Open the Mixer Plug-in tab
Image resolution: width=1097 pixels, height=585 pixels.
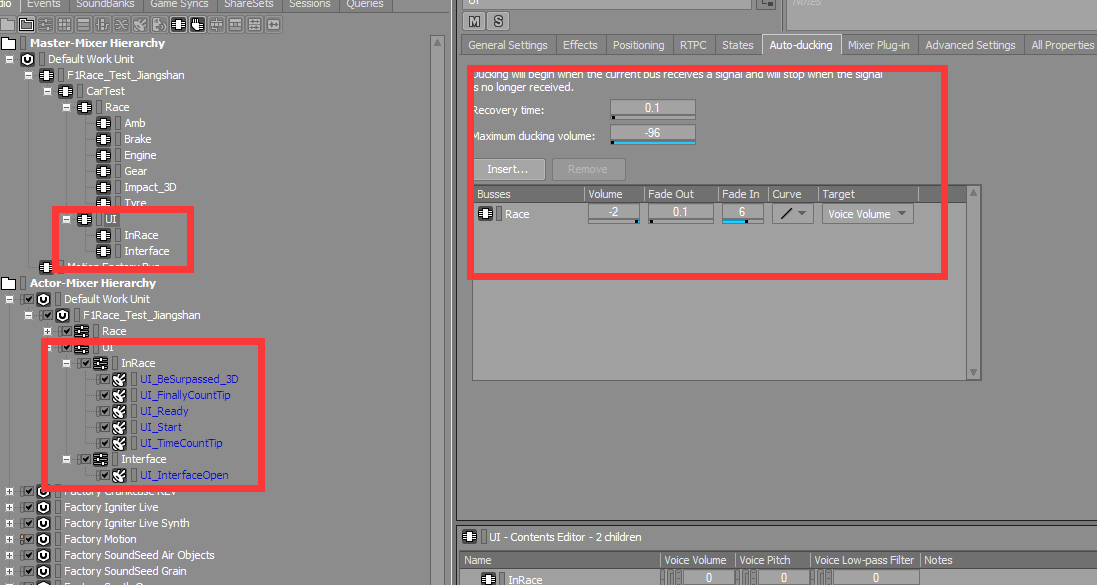click(x=879, y=45)
